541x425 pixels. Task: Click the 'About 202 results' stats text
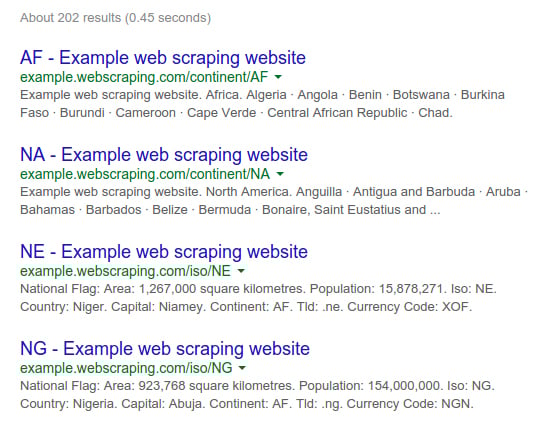coord(116,18)
